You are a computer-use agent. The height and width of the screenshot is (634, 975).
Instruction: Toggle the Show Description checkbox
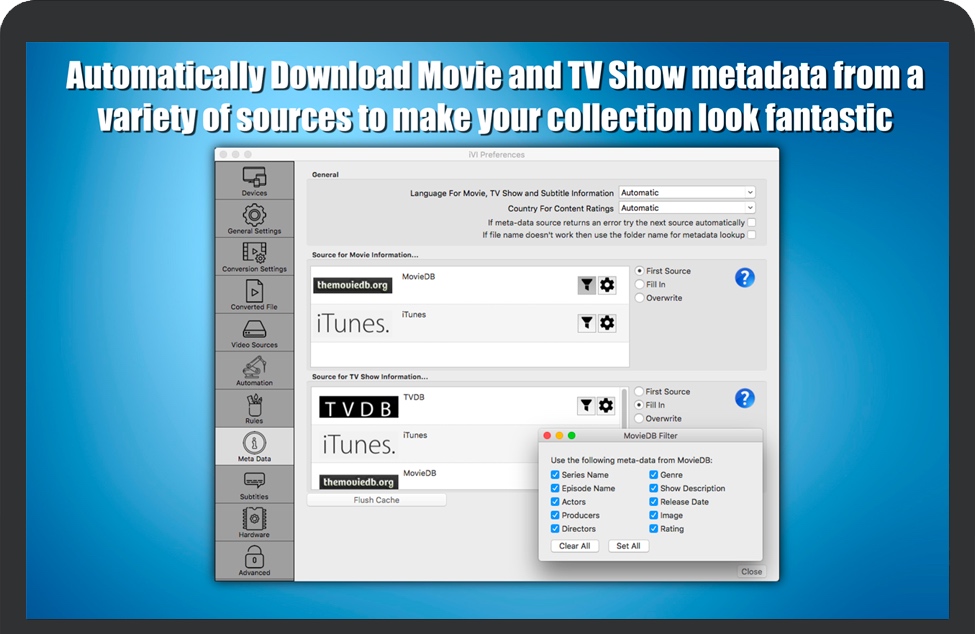[654, 489]
